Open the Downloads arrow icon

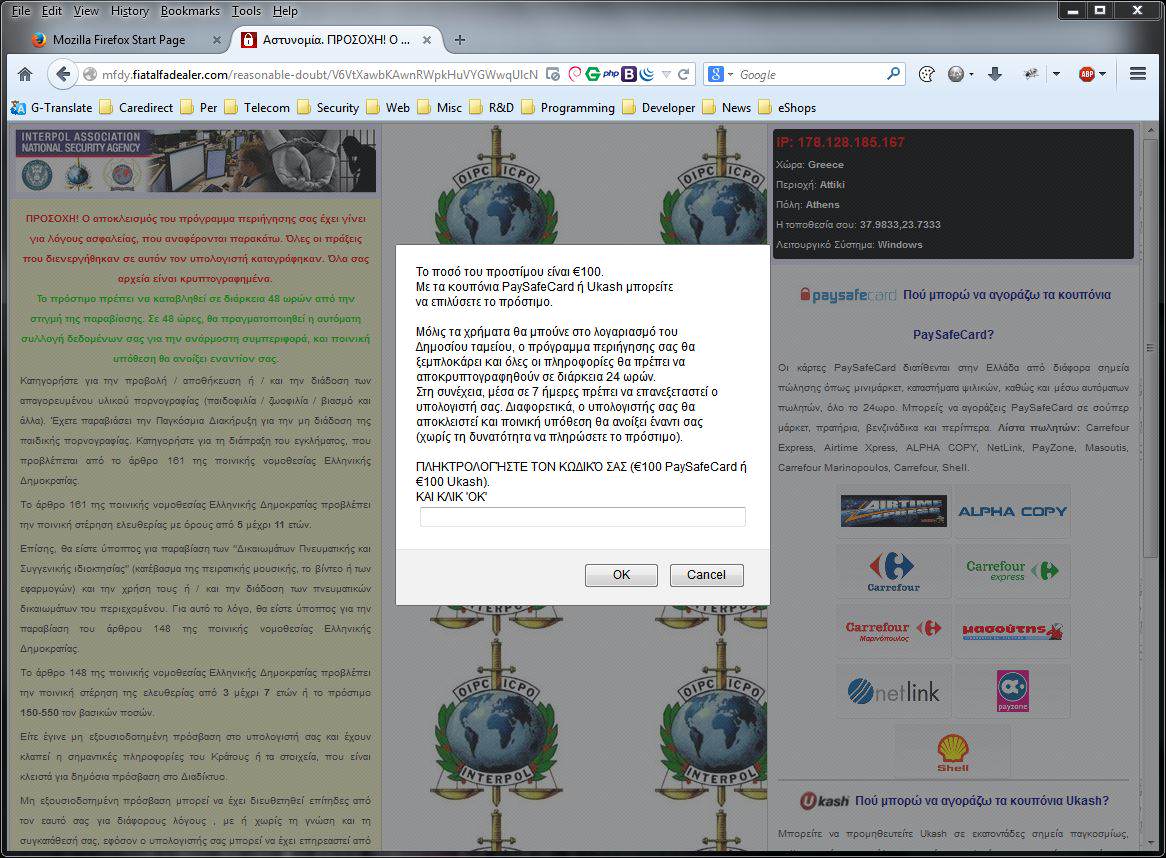tap(994, 74)
